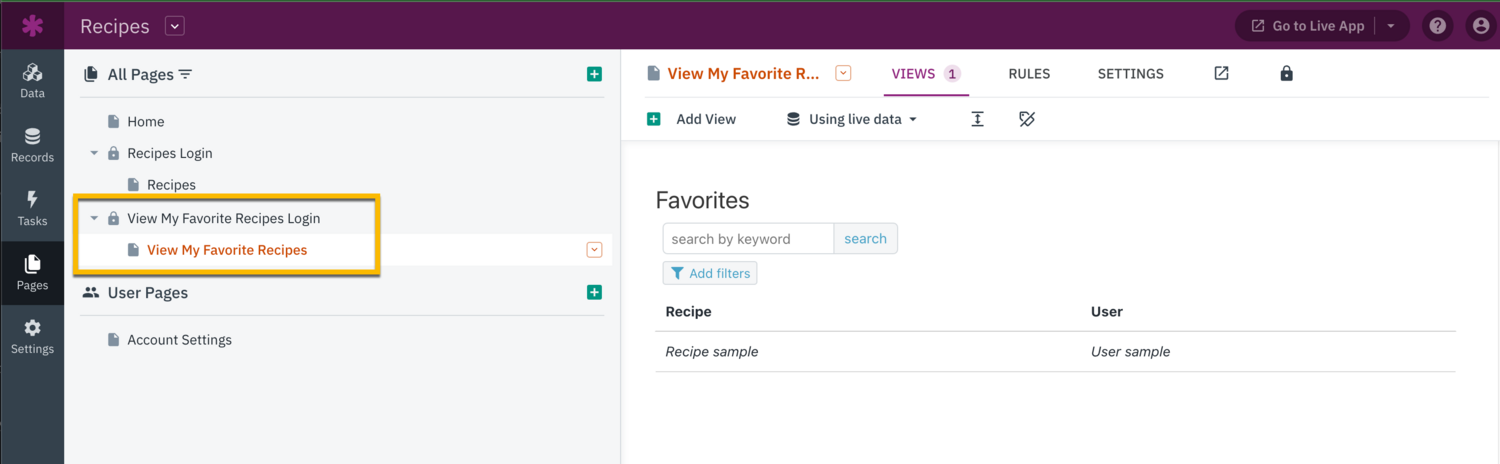Click the Add filters button

coord(710,273)
